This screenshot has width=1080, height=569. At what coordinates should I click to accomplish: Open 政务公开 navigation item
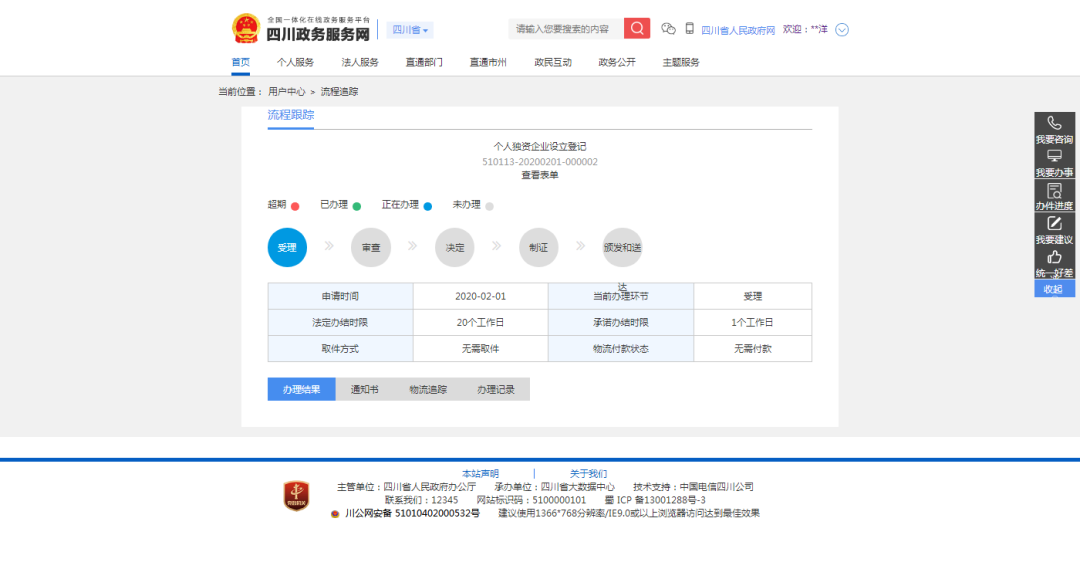pyautogui.click(x=616, y=62)
